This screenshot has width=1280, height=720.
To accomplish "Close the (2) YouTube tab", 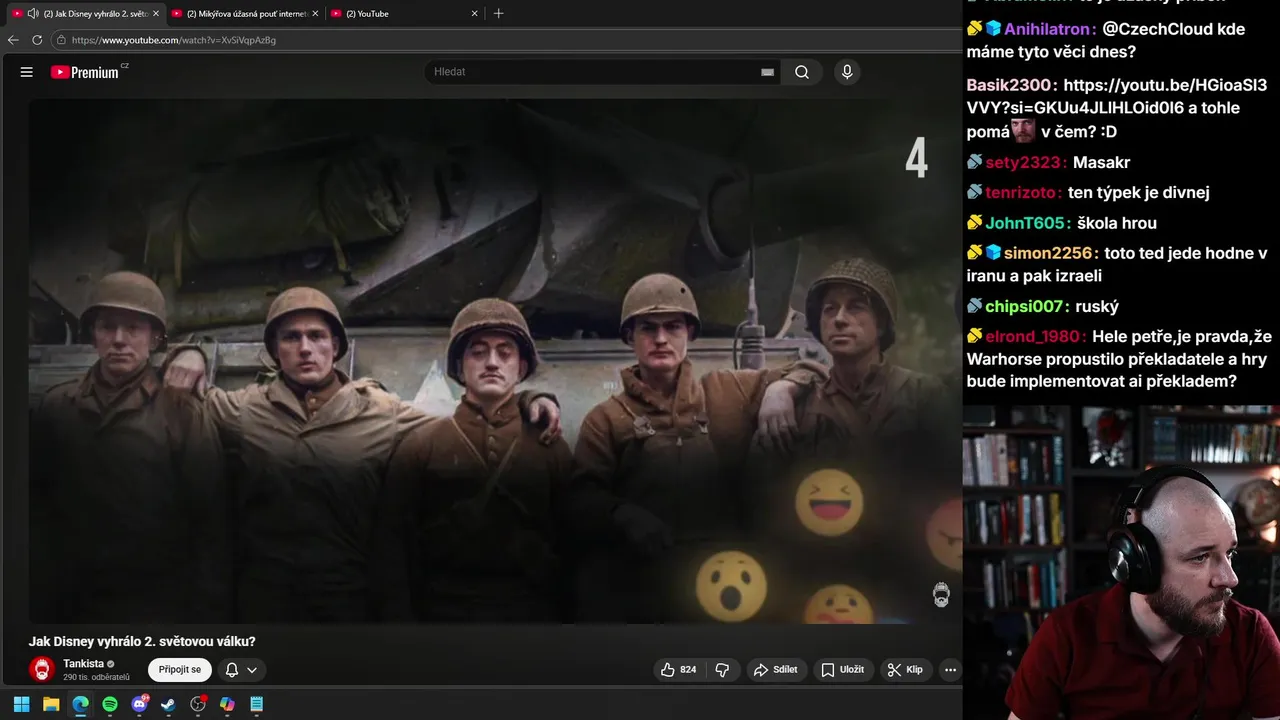I will [x=474, y=14].
